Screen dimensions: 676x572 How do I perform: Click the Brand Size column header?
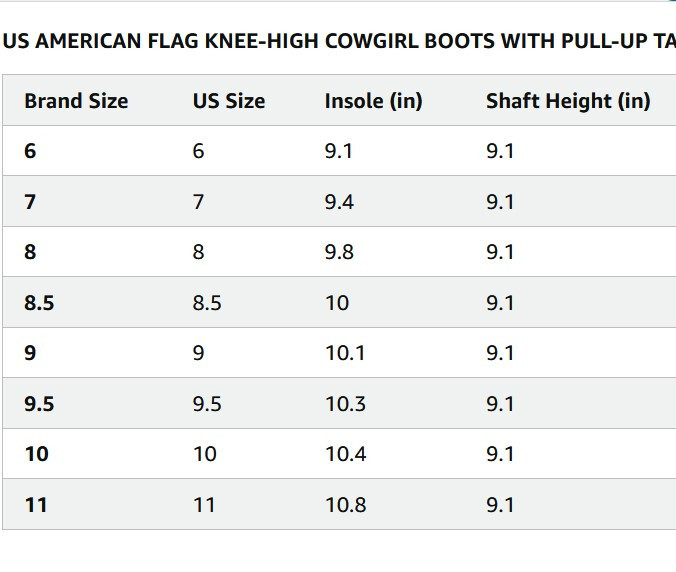(76, 101)
